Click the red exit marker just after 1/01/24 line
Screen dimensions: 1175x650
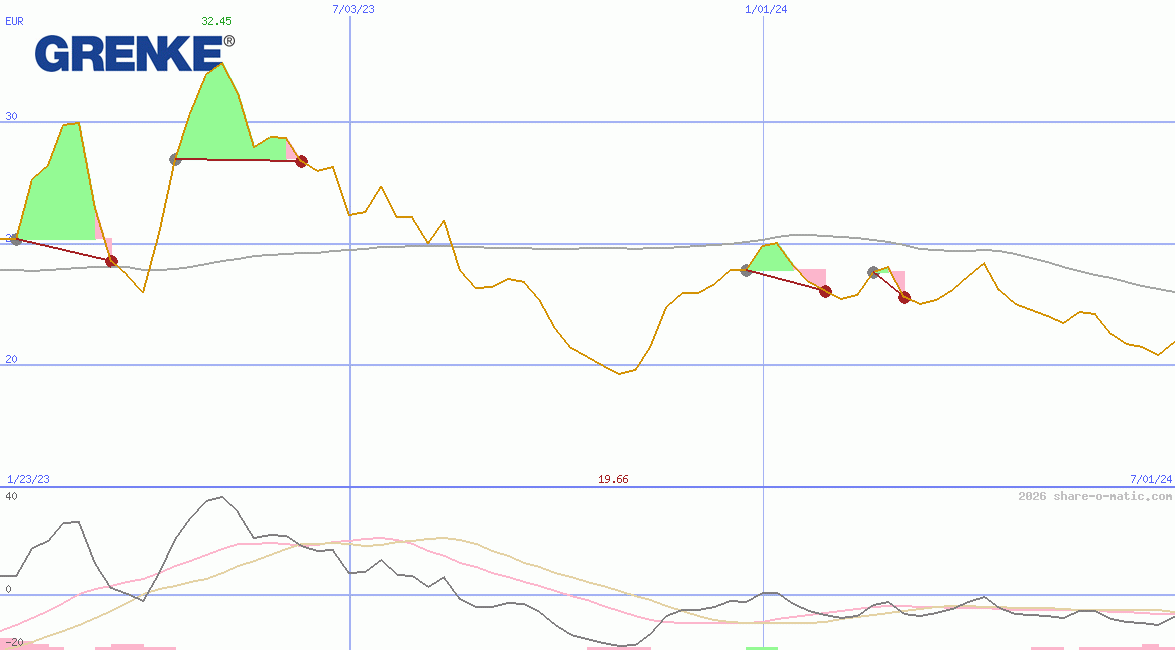point(825,291)
